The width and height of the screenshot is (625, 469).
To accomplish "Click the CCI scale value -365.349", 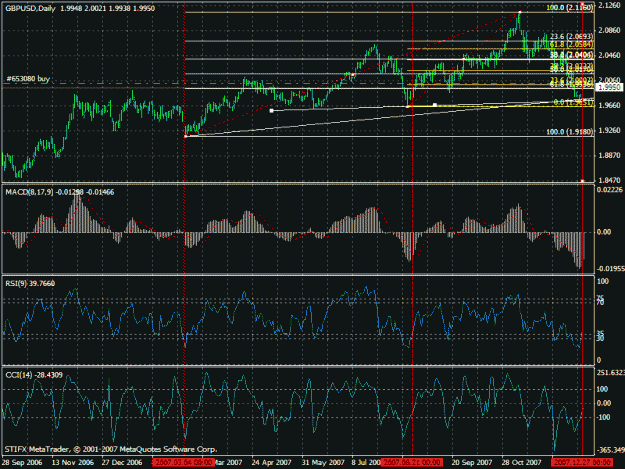I will (610, 450).
